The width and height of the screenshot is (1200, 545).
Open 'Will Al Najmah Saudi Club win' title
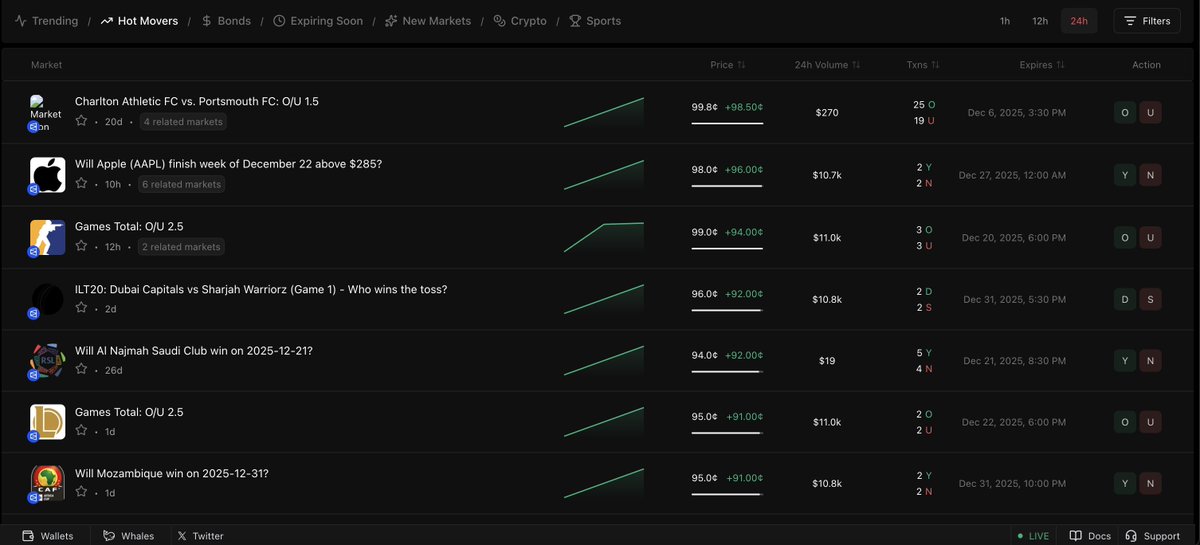pyautogui.click(x=194, y=351)
